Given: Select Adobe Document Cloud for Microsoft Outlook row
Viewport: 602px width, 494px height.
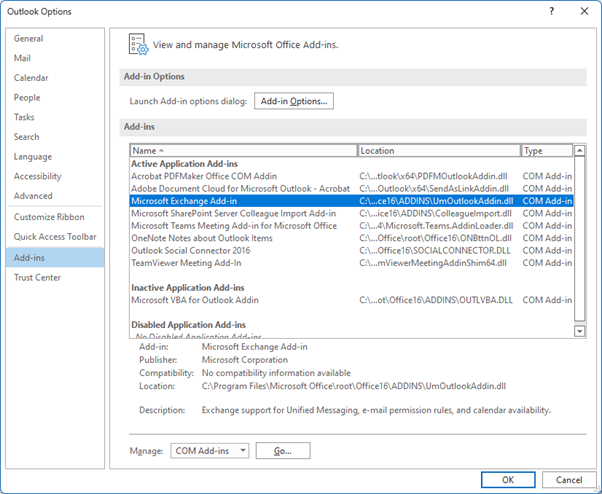Looking at the screenshot, I should click(x=351, y=188).
